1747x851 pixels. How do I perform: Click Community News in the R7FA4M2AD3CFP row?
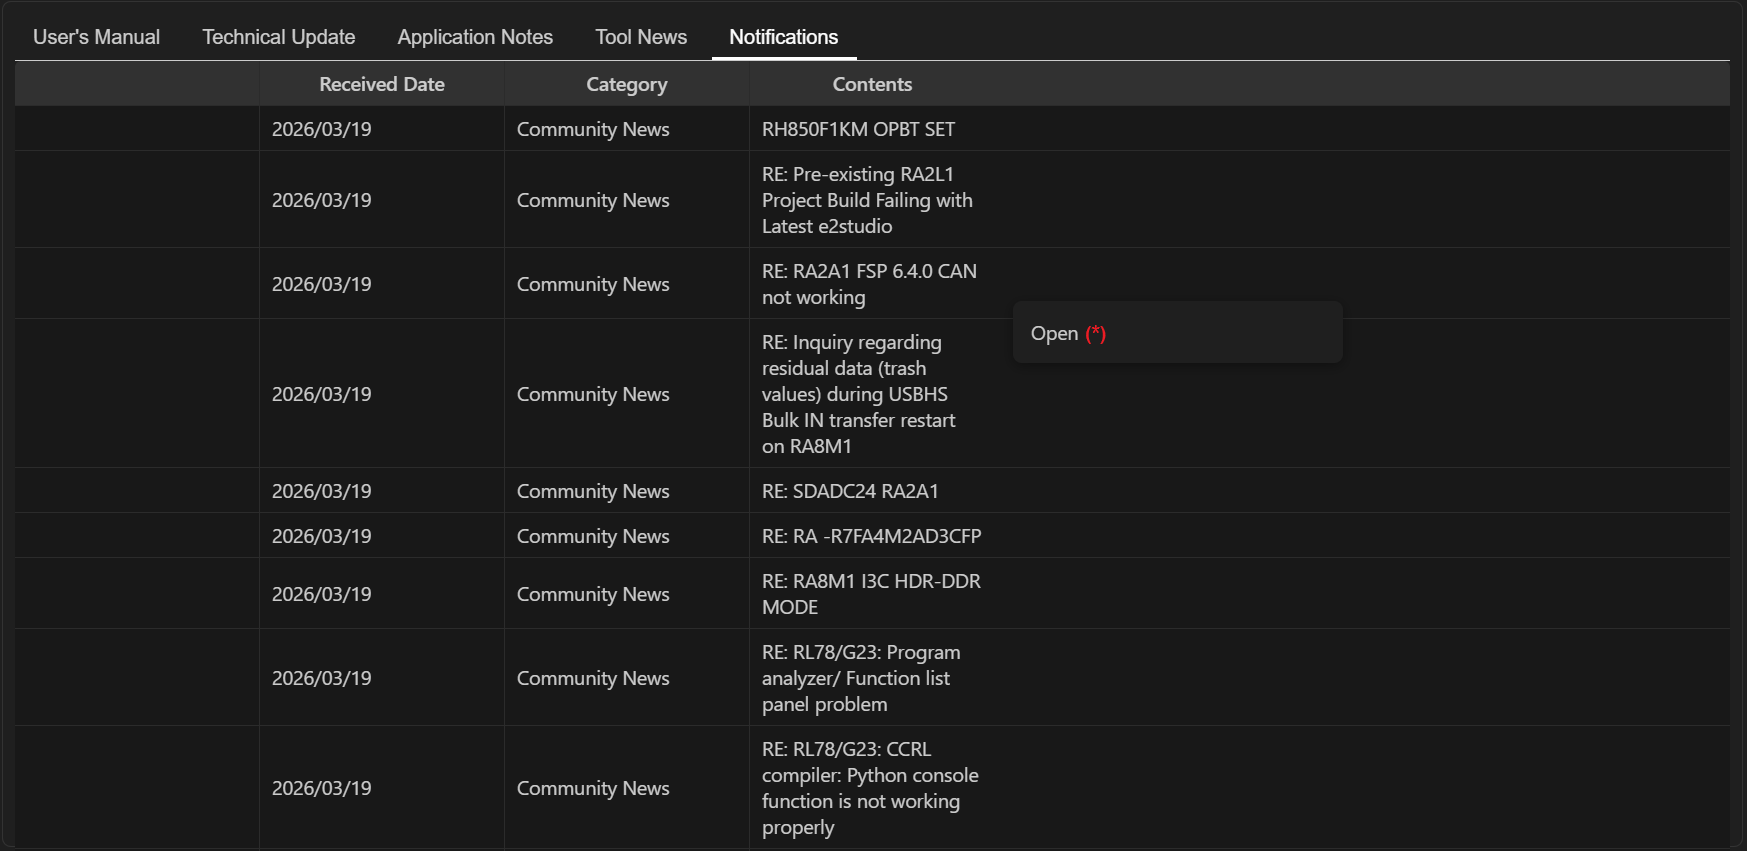pyautogui.click(x=593, y=536)
